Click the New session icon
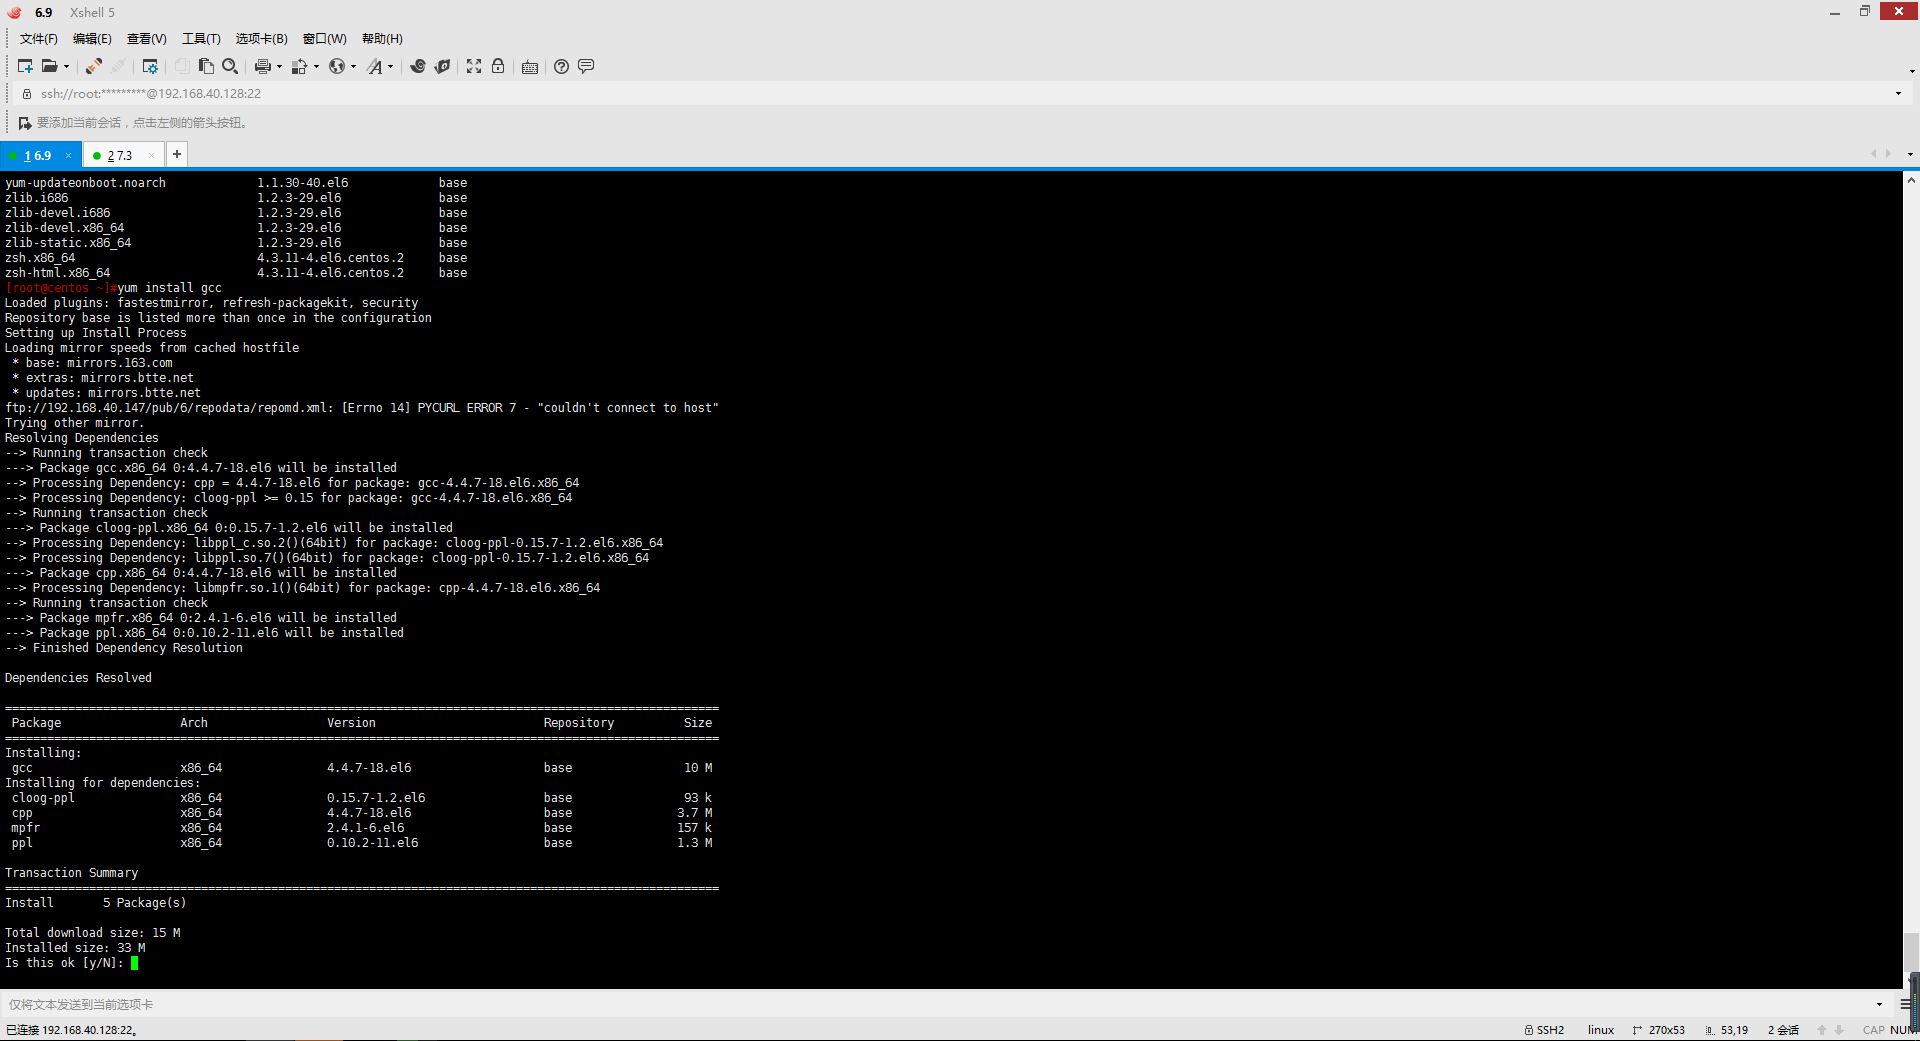 25,66
